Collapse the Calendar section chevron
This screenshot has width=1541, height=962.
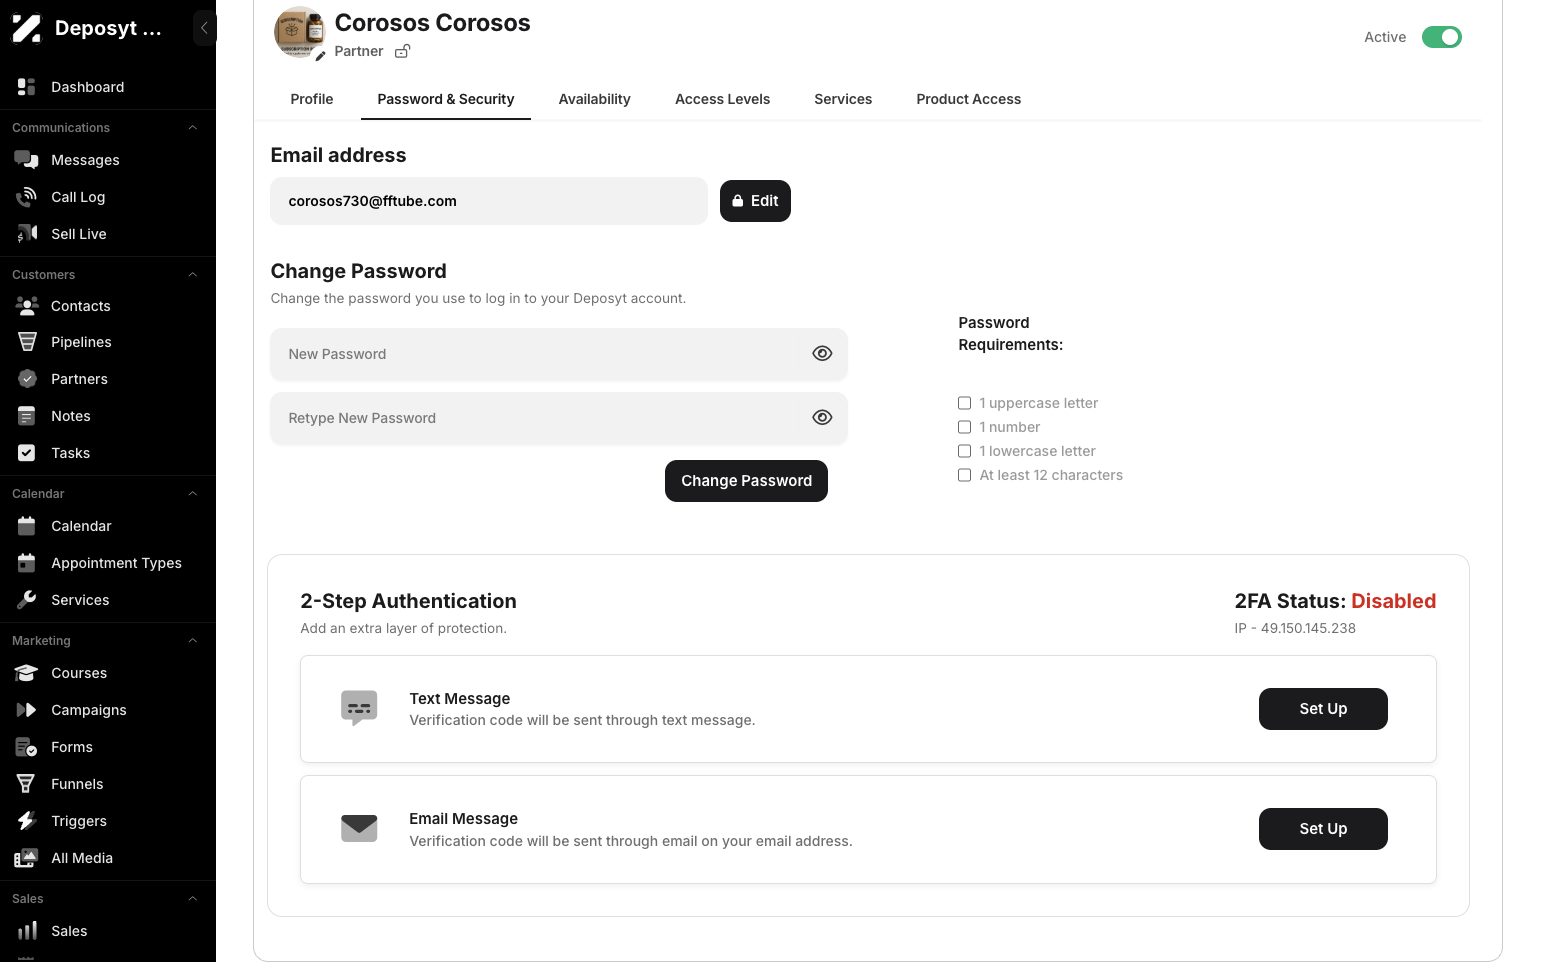click(x=193, y=494)
